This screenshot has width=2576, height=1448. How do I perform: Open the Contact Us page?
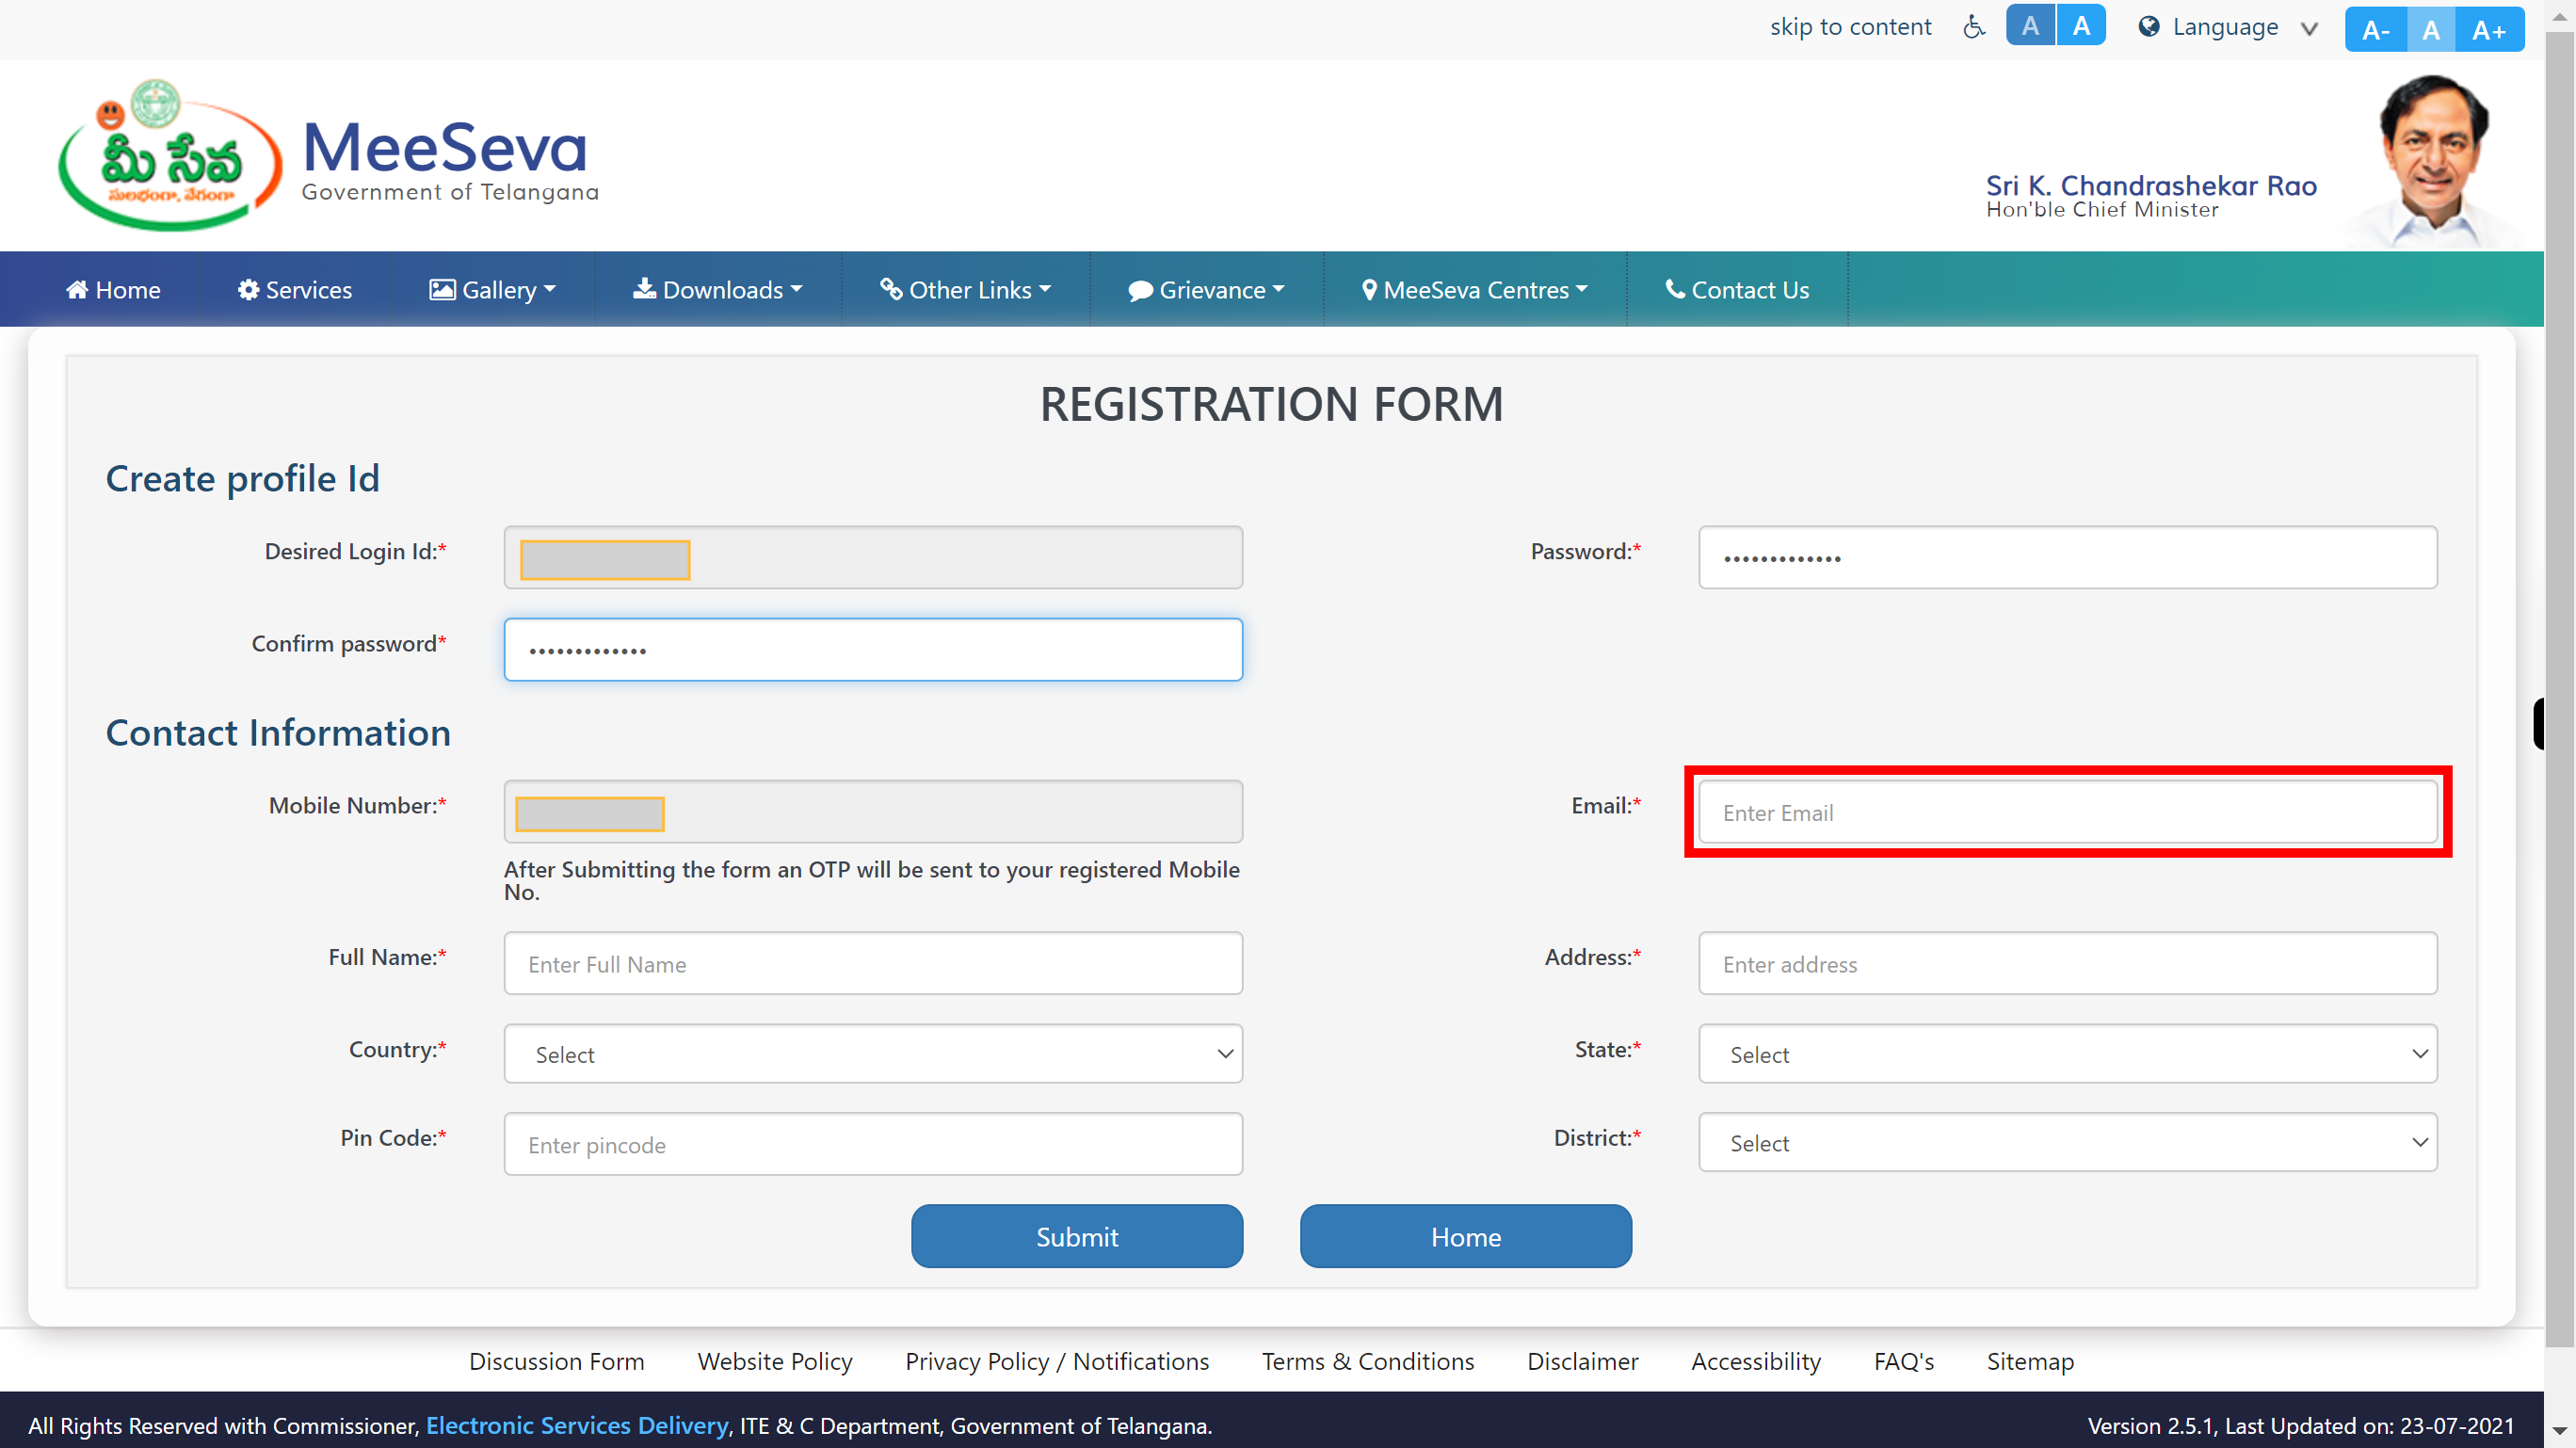point(1737,290)
